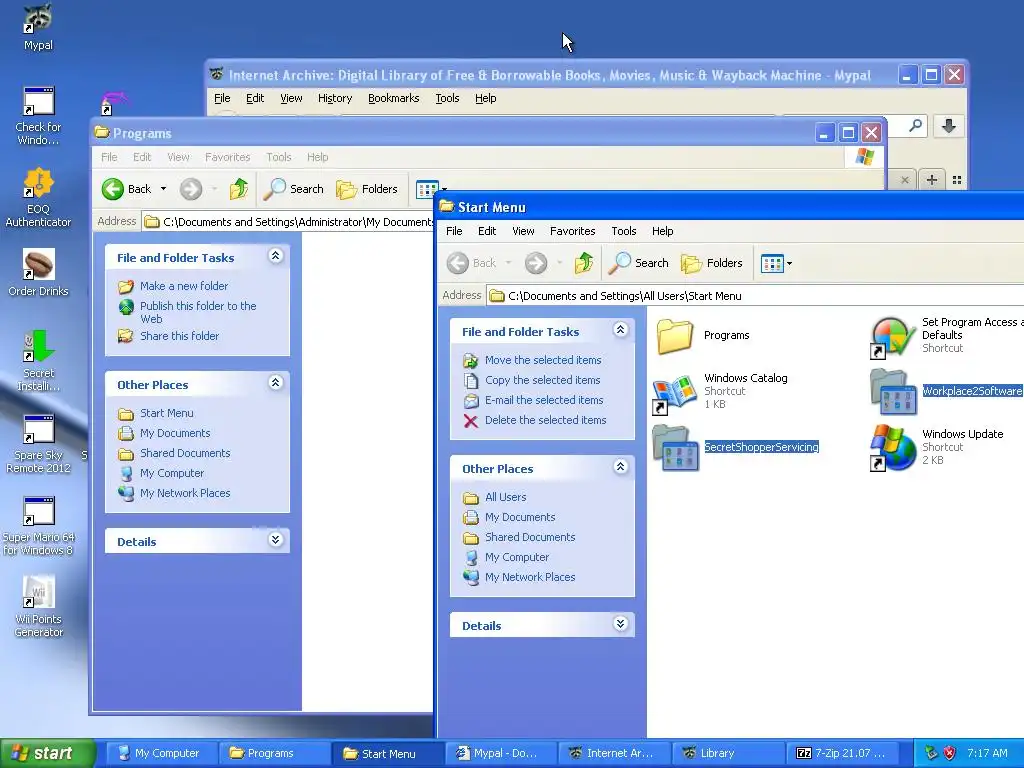Select the Windows Update shortcut
The height and width of the screenshot is (768, 1024).
click(937, 447)
